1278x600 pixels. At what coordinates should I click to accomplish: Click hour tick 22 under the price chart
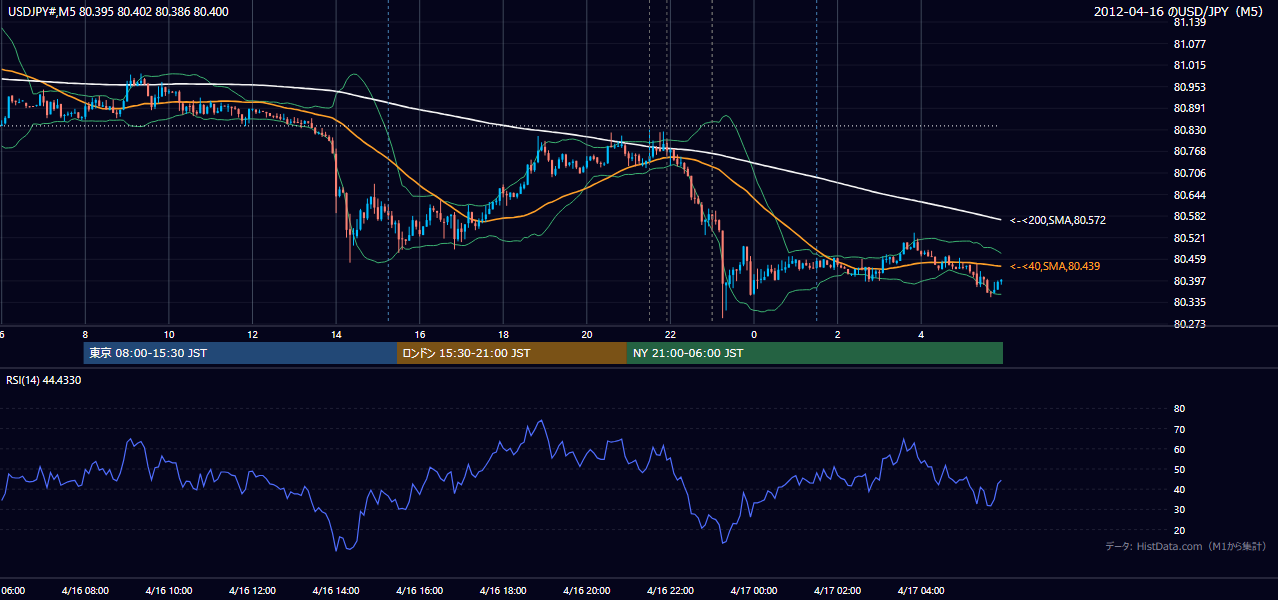click(x=670, y=334)
